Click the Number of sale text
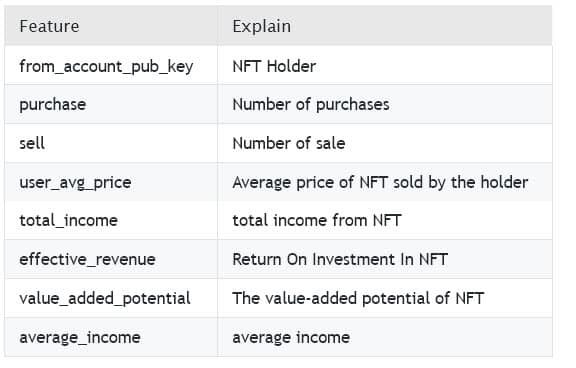This screenshot has width=576, height=368. (x=289, y=143)
